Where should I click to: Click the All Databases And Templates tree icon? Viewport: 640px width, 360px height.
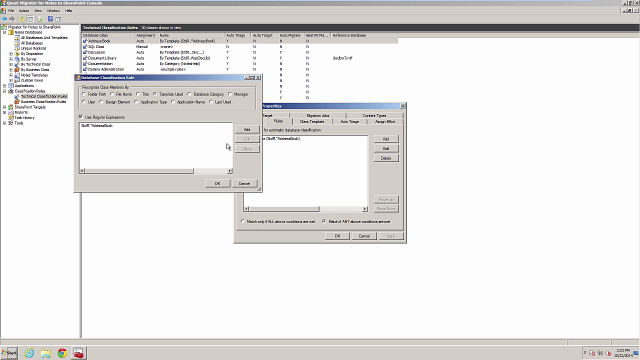point(17,38)
